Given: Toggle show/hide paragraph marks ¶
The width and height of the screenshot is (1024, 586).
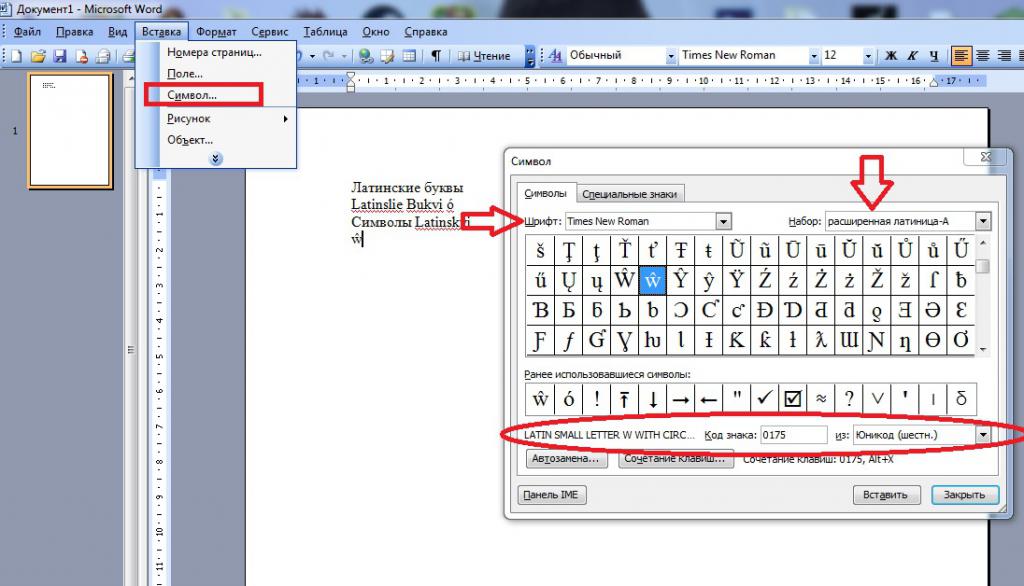Looking at the screenshot, I should [x=436, y=56].
